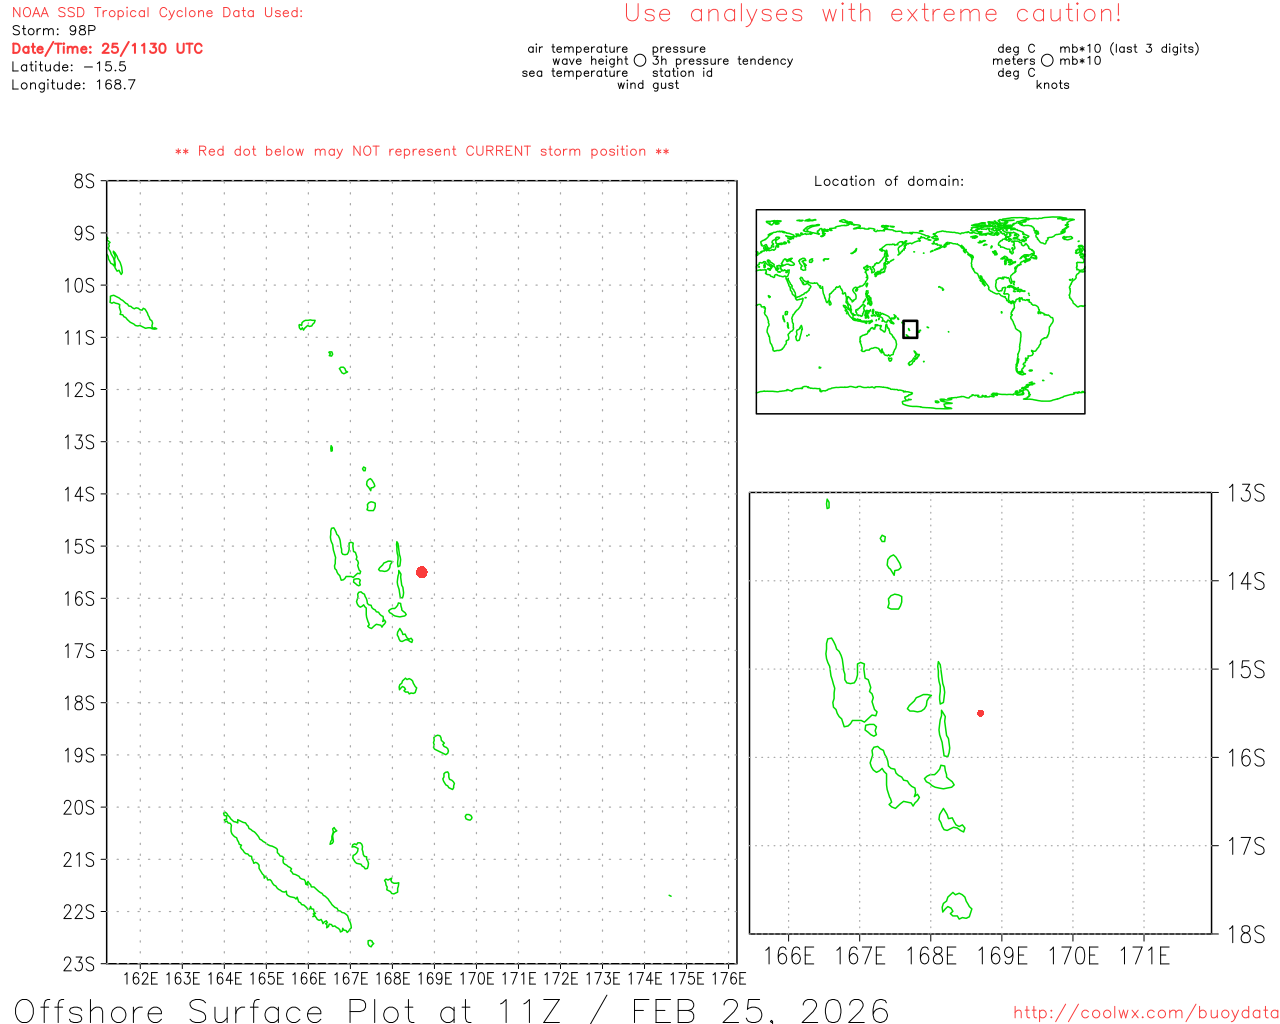Click "NOAA SSD Tropical Cyclone Data Used" header

tap(157, 13)
